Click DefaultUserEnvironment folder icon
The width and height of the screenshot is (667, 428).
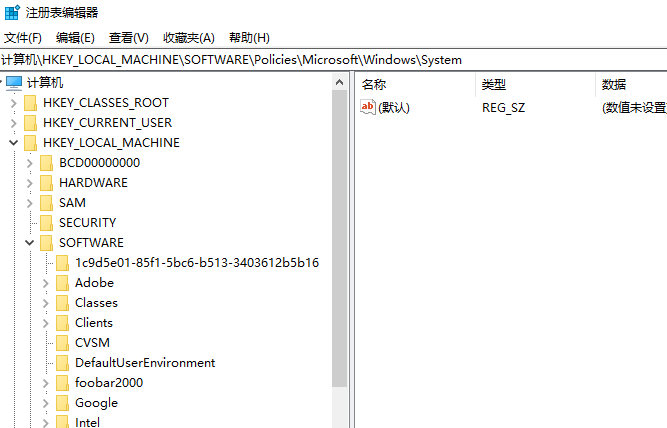tap(63, 363)
